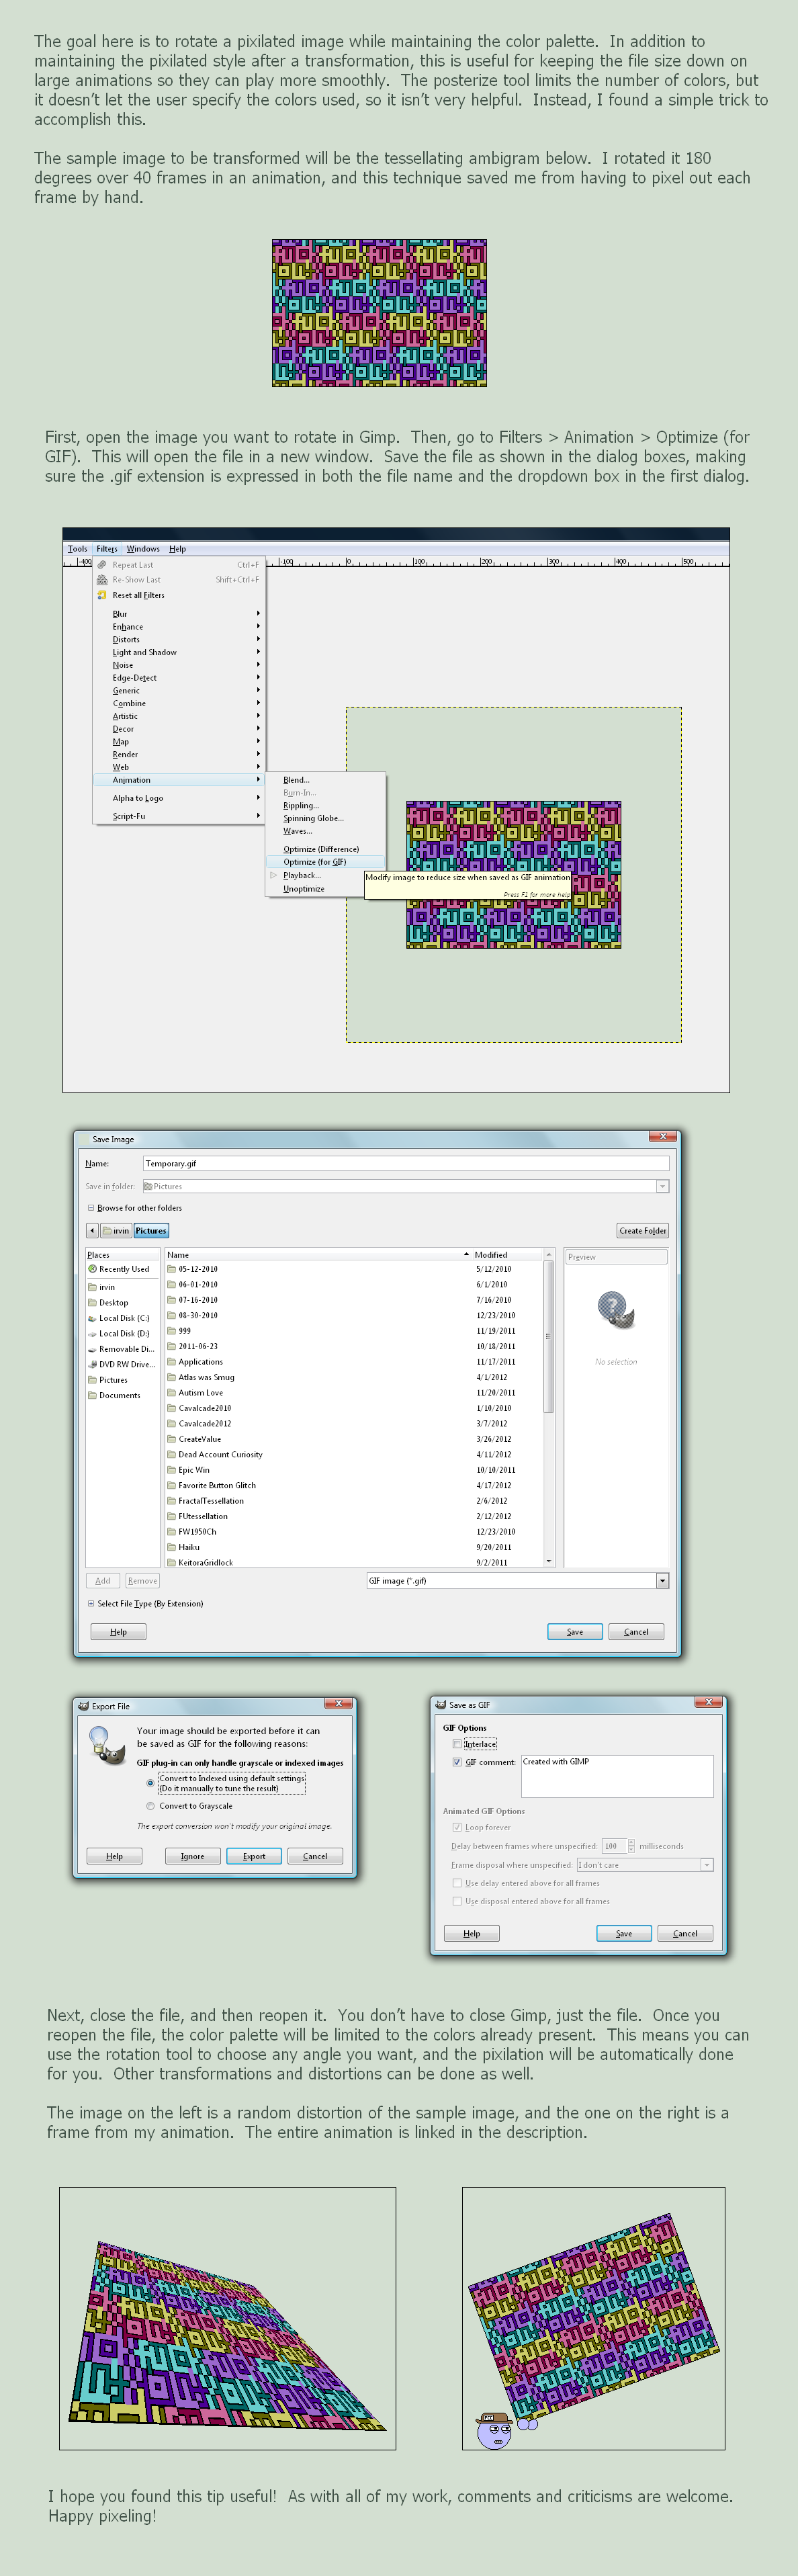This screenshot has height=2576, width=798.
Task: Click the DVD RW Drive icon
Action: click(x=93, y=1364)
